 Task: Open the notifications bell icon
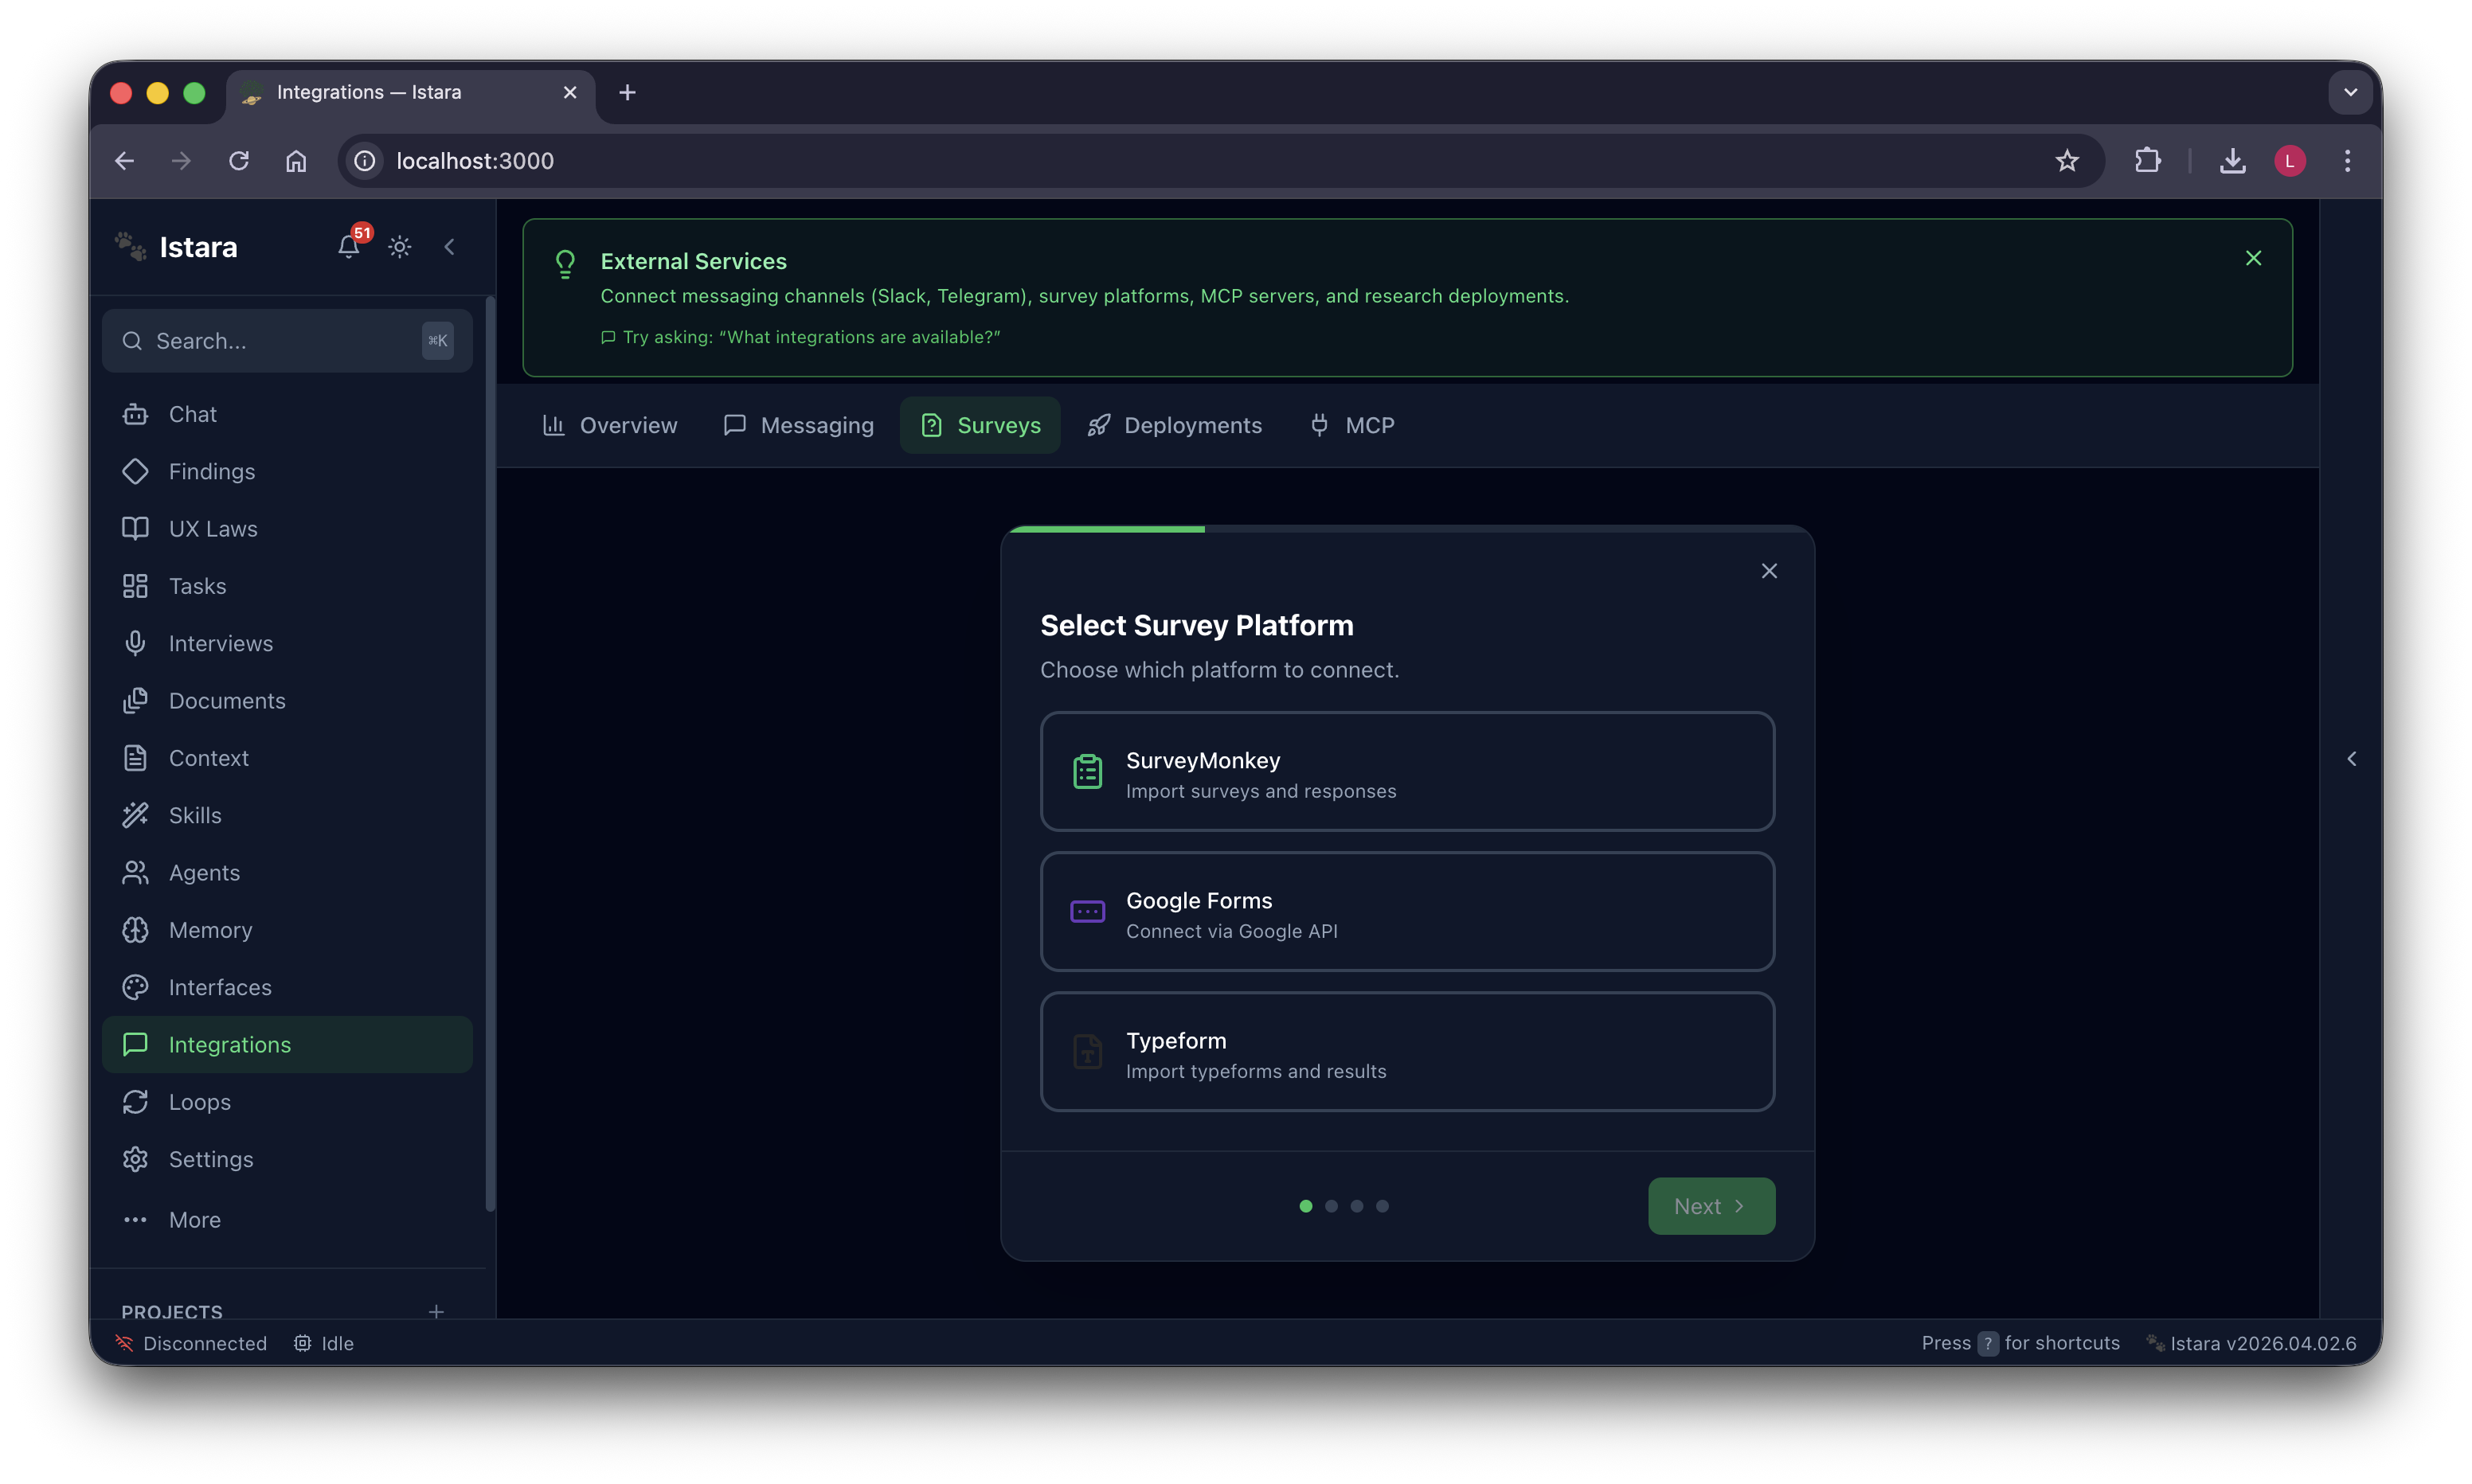(x=348, y=247)
